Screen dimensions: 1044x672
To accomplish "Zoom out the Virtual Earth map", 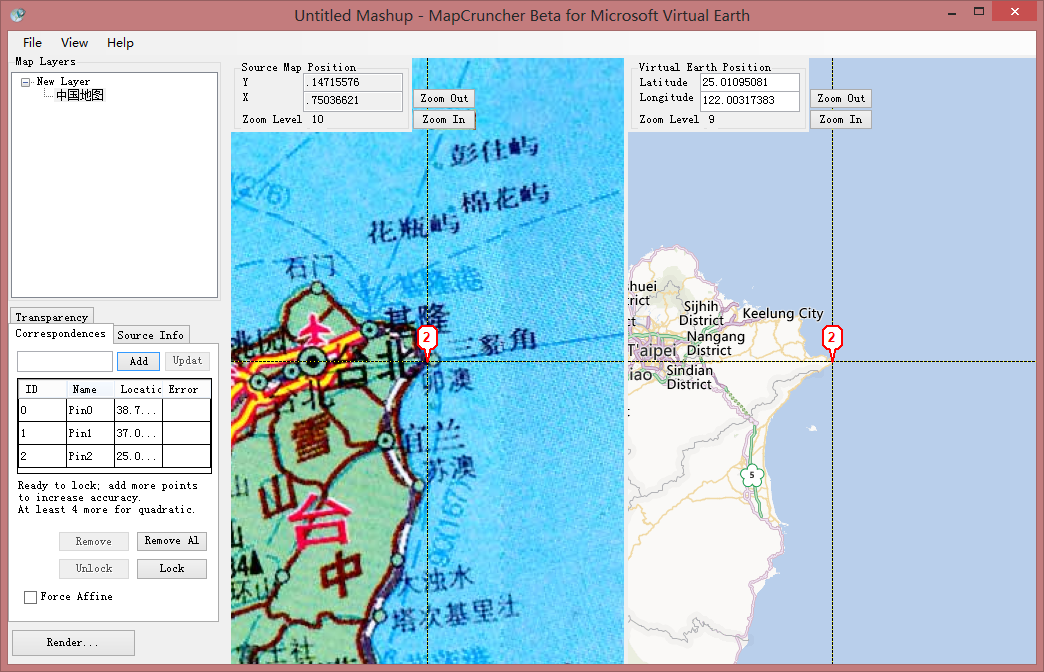I will (x=841, y=99).
